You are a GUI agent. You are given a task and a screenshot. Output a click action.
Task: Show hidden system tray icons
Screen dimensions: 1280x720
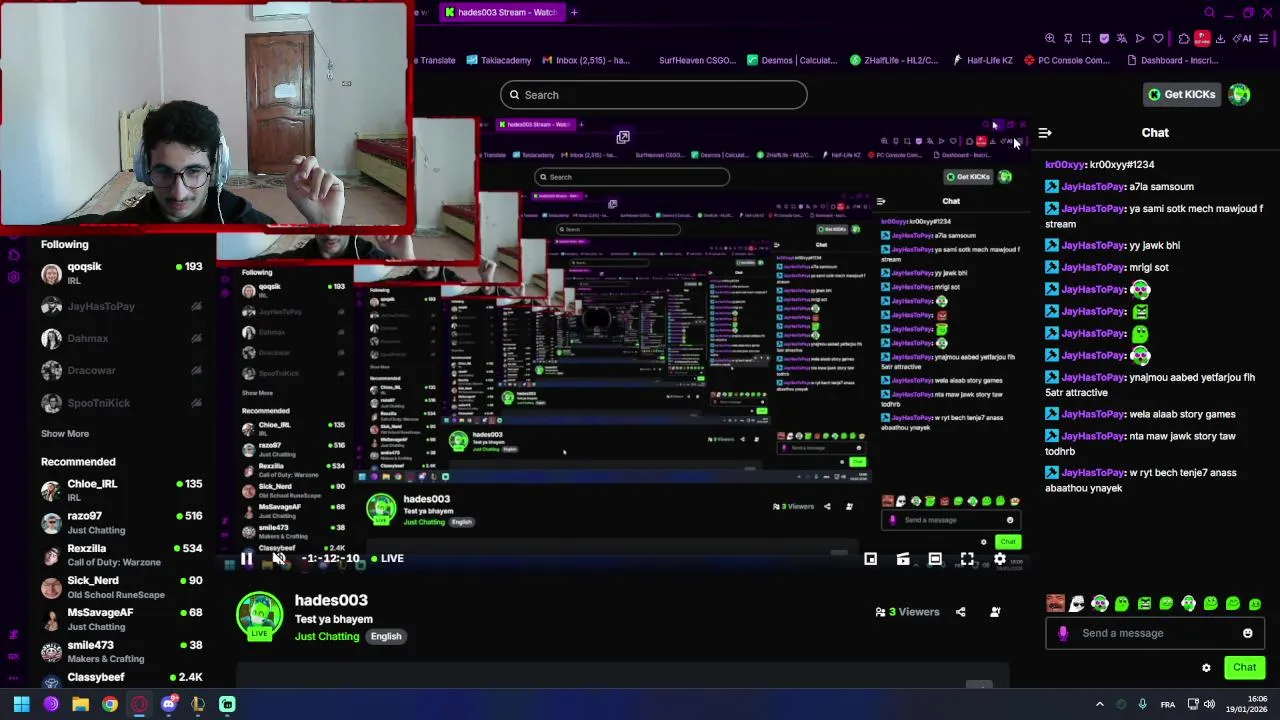(1100, 704)
